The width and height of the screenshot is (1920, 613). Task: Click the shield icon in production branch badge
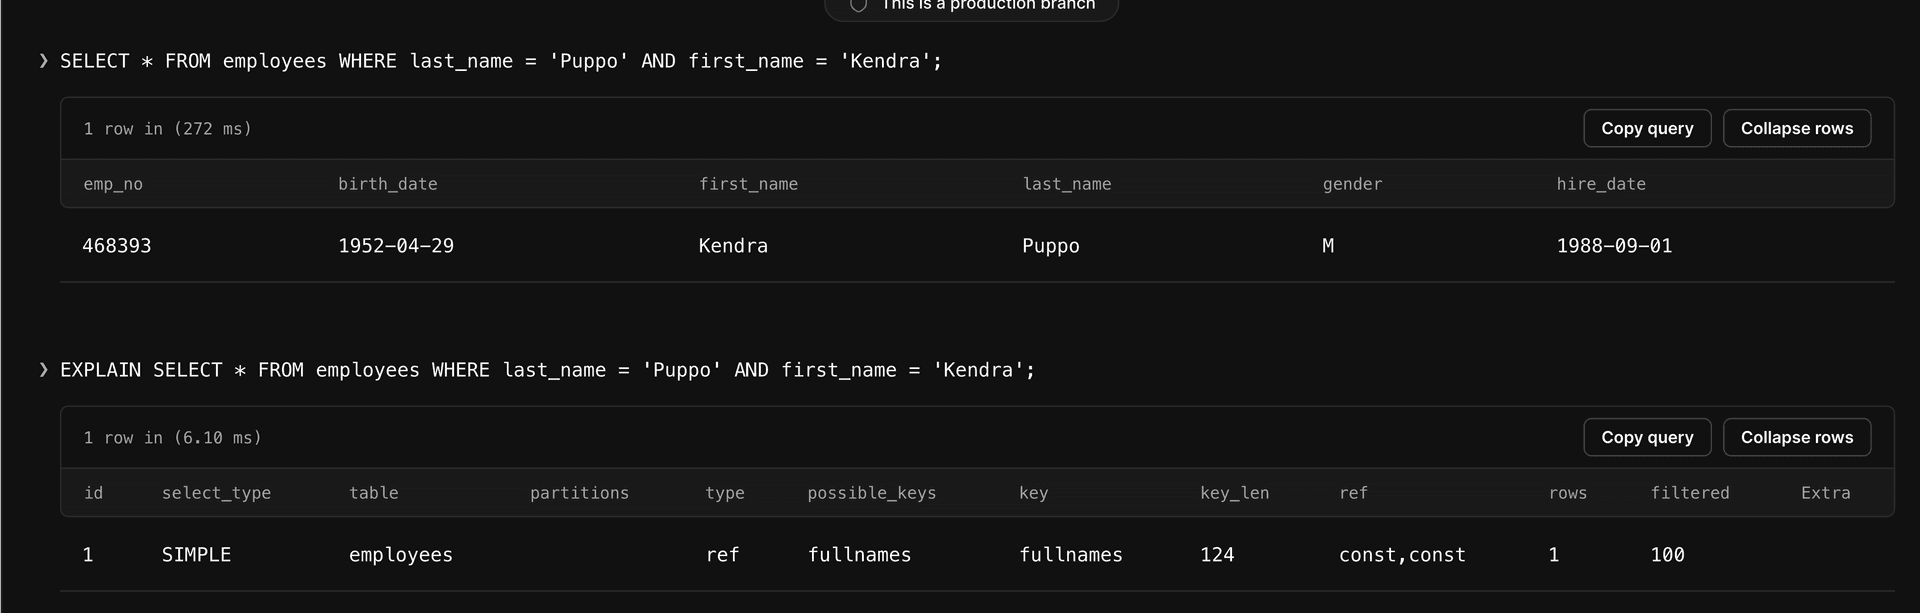[858, 6]
